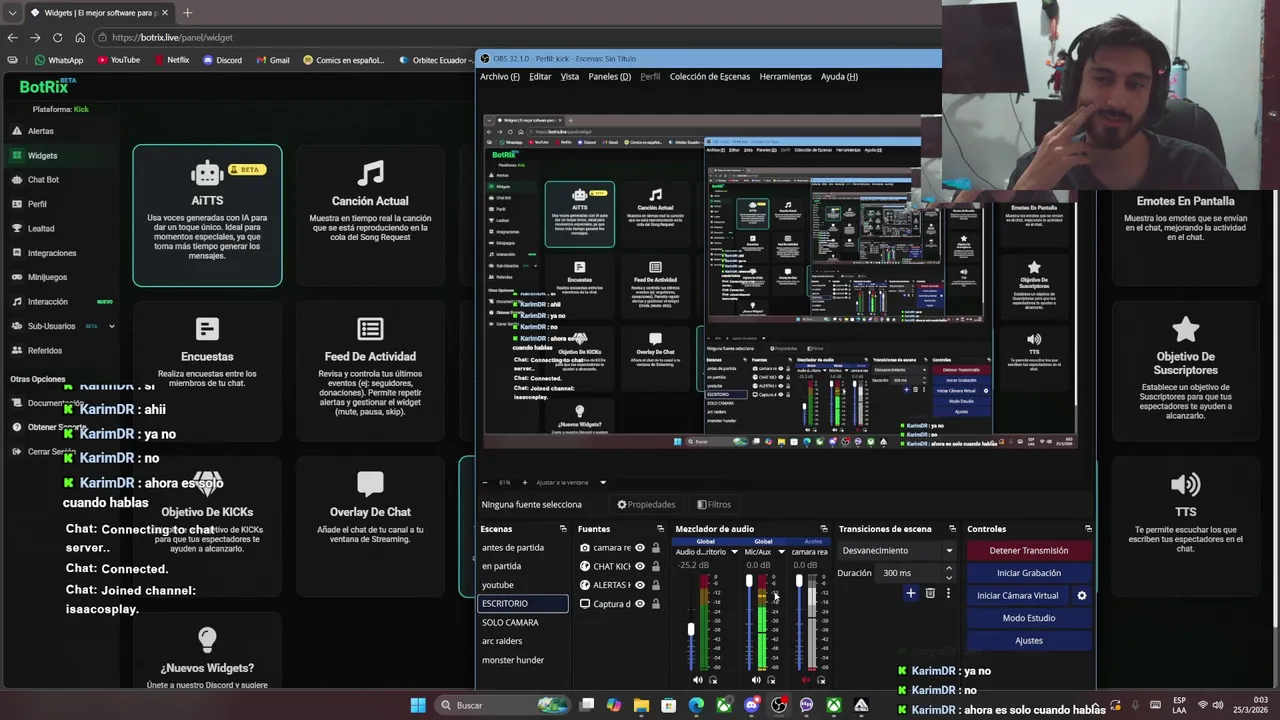Open Minijuegos in BotRix sidebar

tap(47, 277)
